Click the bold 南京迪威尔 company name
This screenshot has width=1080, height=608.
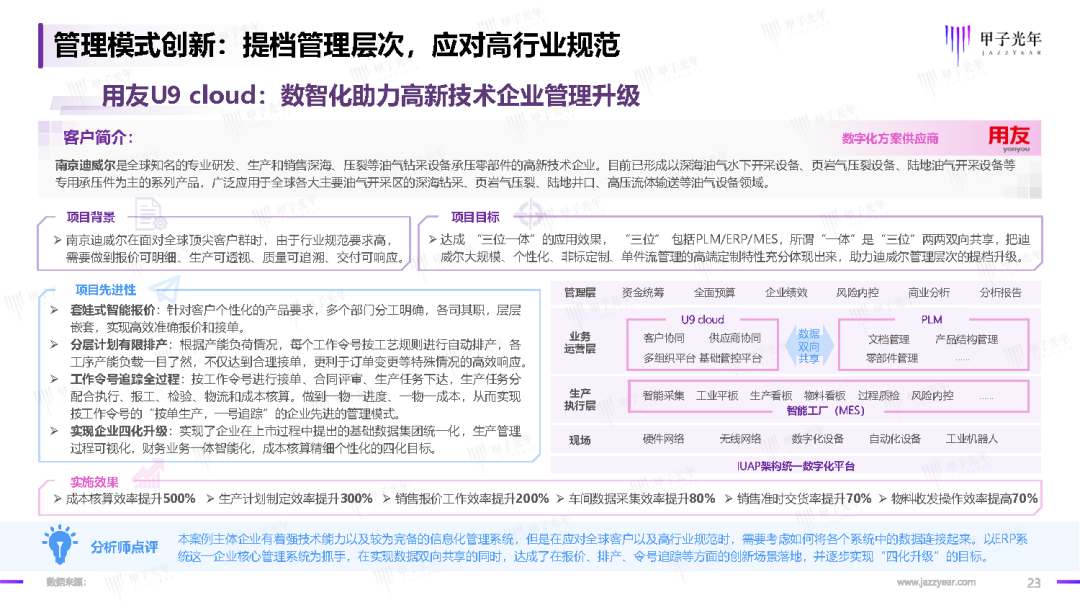click(85, 165)
